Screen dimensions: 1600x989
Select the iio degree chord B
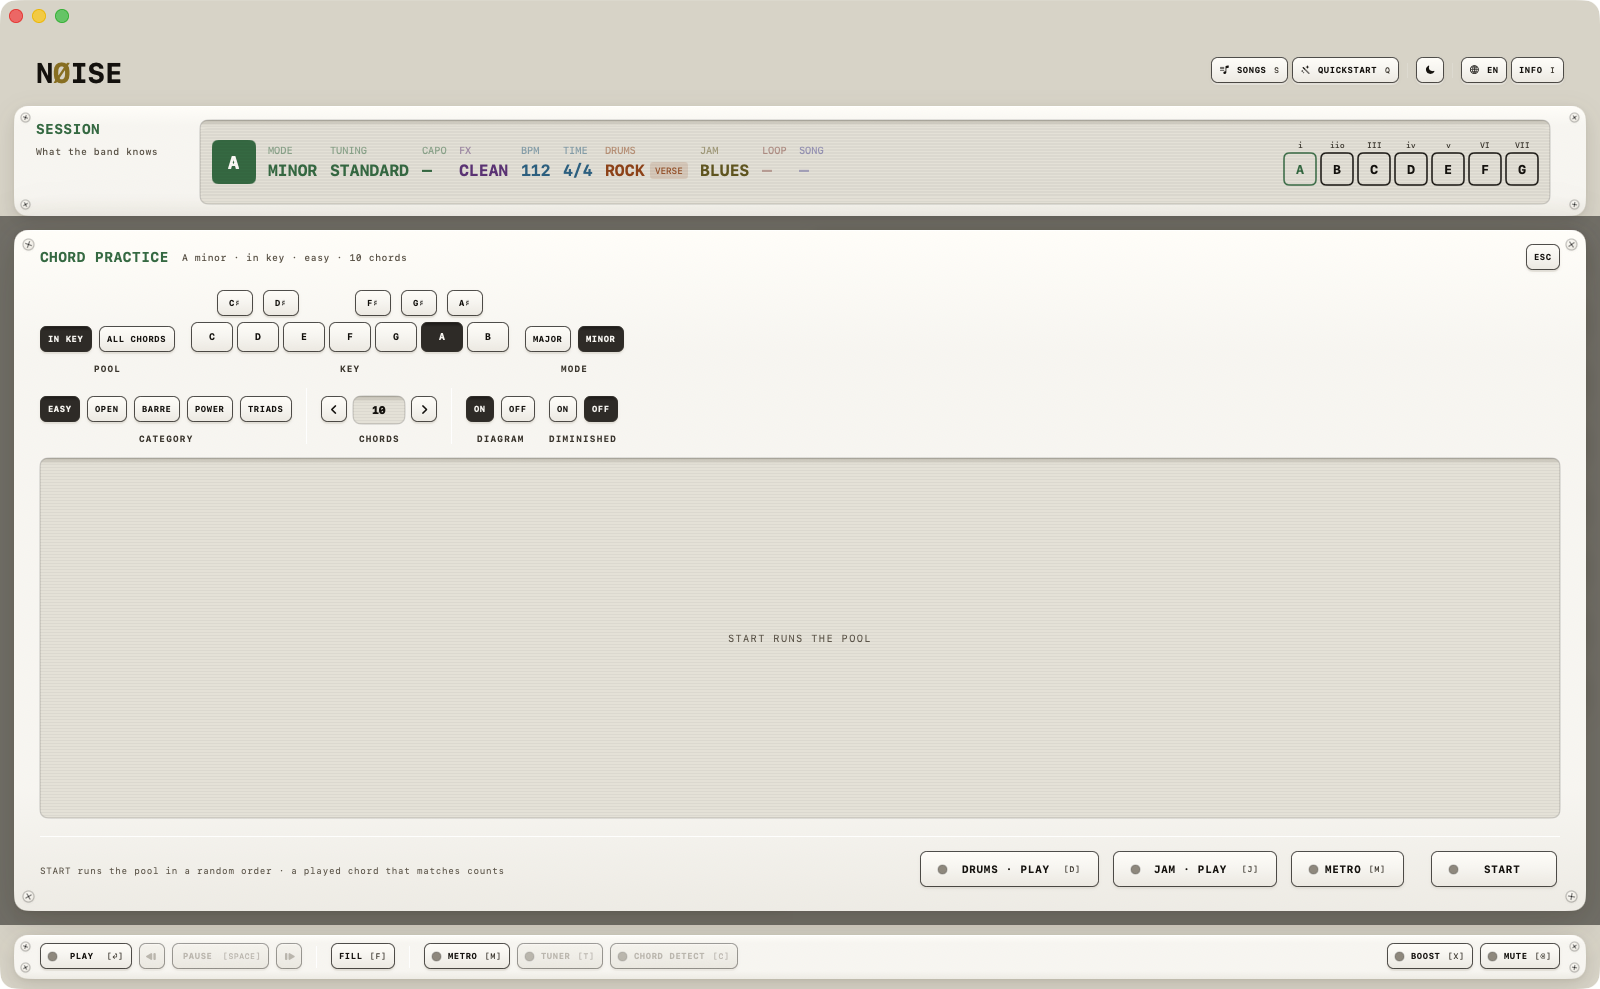pyautogui.click(x=1337, y=169)
